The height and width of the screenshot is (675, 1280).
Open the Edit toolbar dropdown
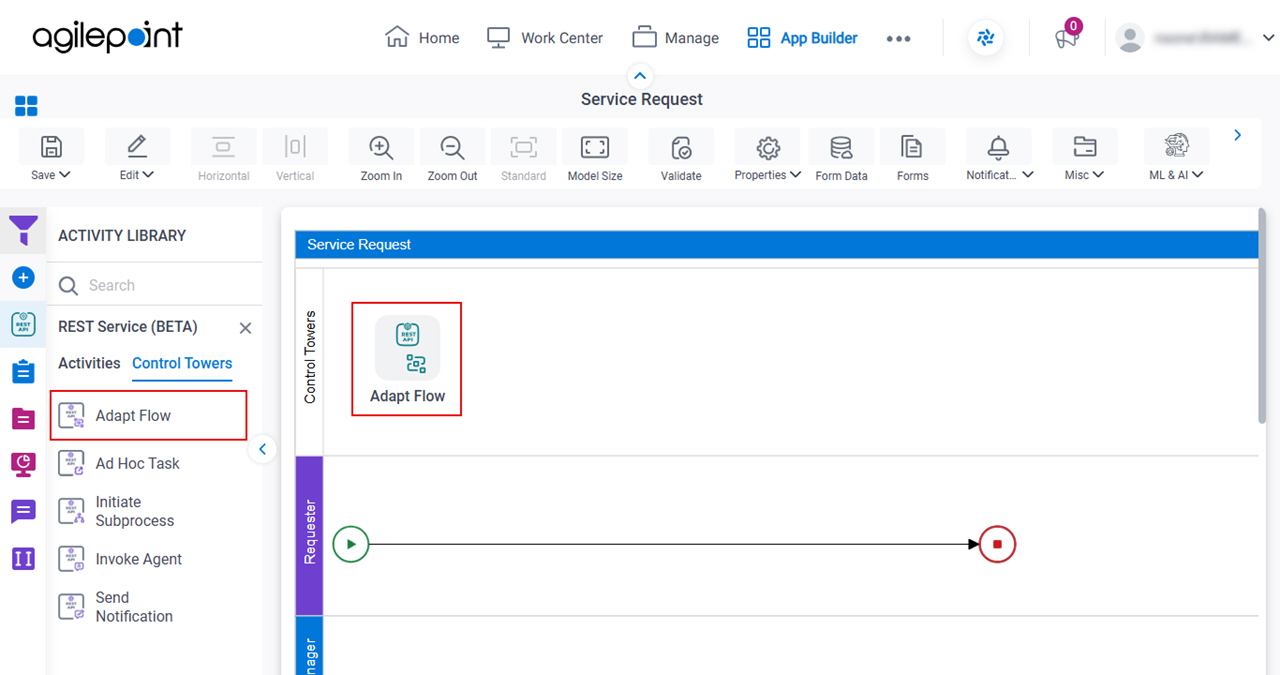137,157
